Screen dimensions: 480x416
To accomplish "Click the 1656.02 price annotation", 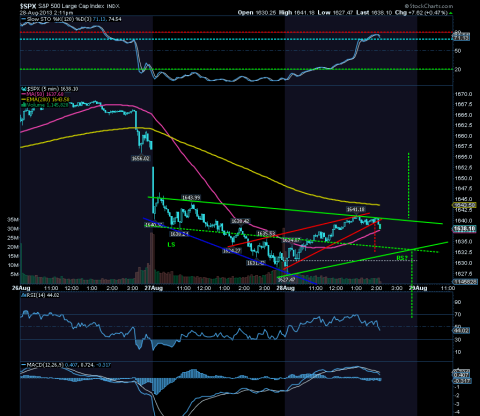I will [140, 158].
